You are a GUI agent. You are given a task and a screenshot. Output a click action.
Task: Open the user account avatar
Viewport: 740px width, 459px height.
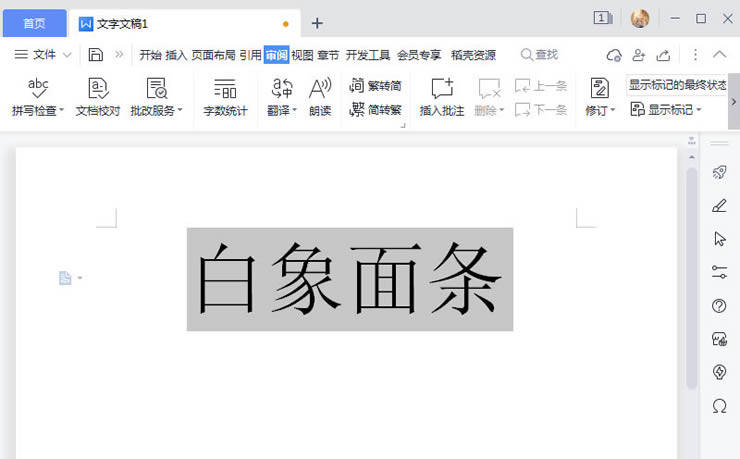640,19
